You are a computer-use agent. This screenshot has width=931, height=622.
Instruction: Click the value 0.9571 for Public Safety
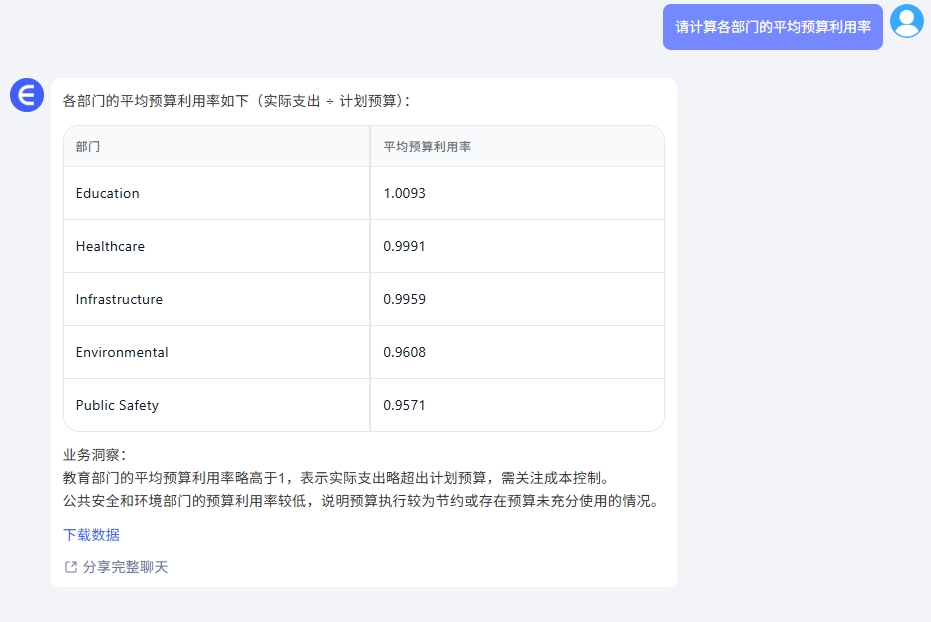404,405
